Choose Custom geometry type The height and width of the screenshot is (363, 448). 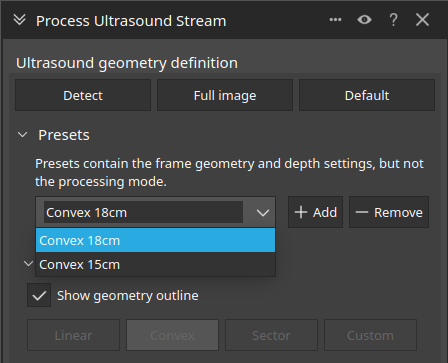click(370, 335)
